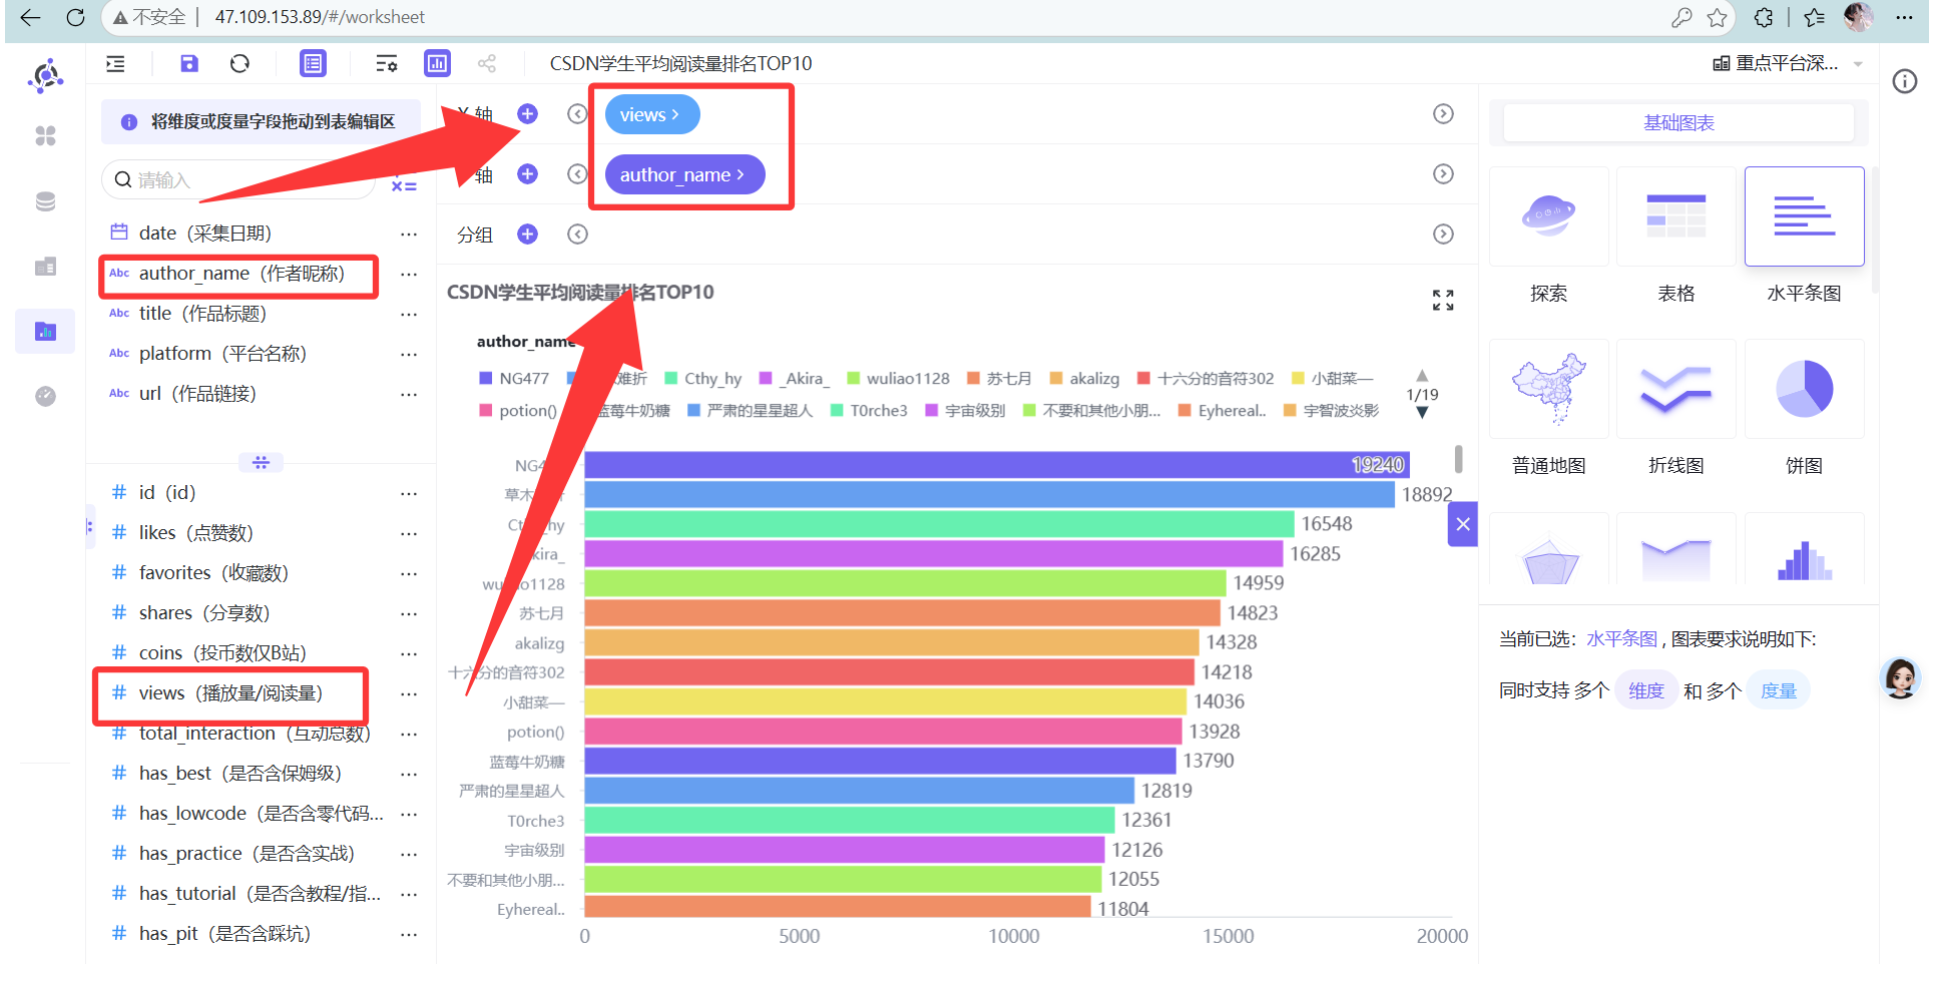Viewport: 1954px width, 994px height.
Task: Open the views field pill dropdown
Action: (x=652, y=115)
